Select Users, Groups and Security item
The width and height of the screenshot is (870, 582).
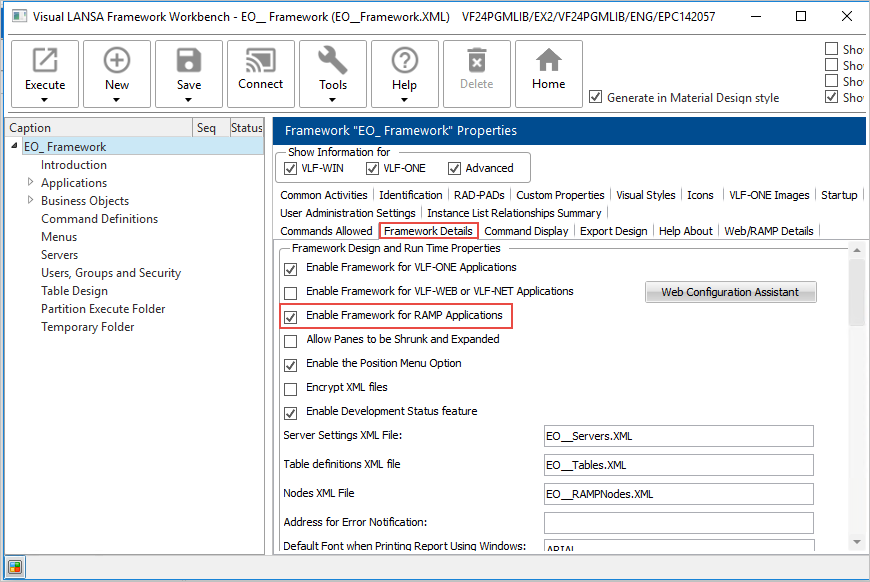point(111,273)
